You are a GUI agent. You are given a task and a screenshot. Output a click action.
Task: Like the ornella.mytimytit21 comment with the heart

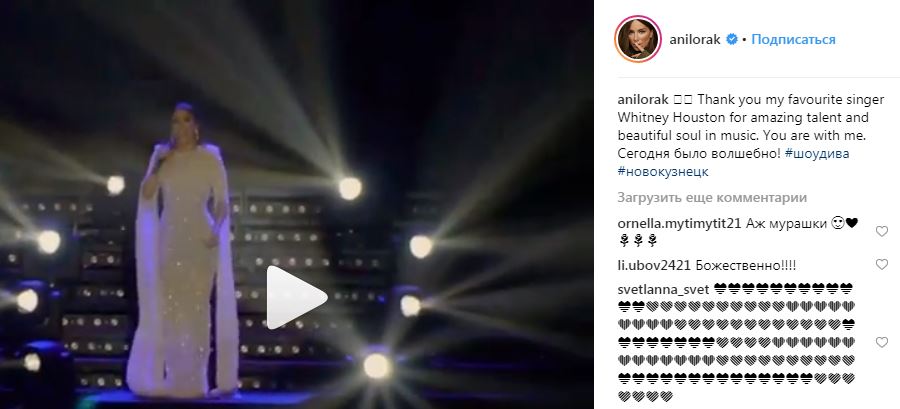(882, 231)
